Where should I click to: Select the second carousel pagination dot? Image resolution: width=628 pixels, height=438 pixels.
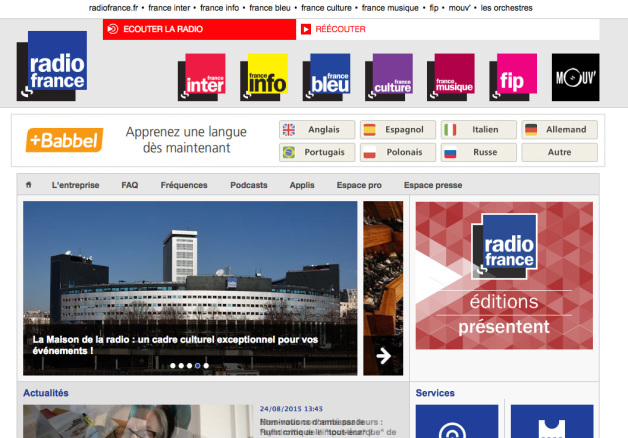coord(181,366)
